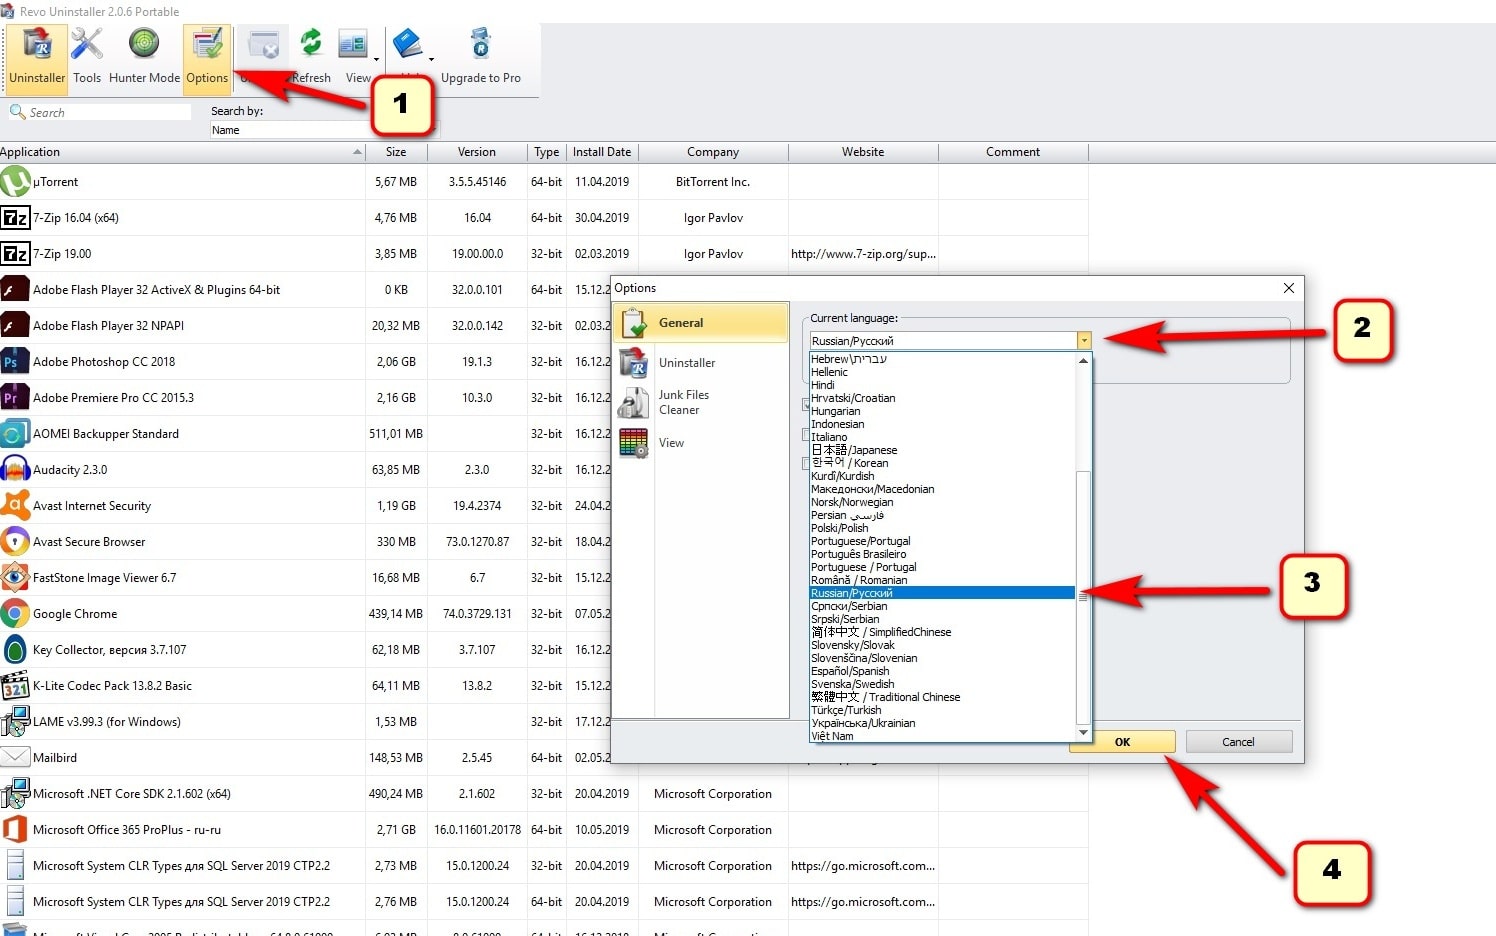This screenshot has width=1496, height=936.
Task: Confirm options with the OK button
Action: pyautogui.click(x=1122, y=742)
